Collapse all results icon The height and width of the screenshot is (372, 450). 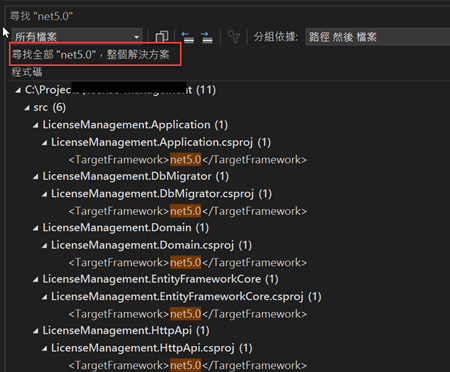point(188,37)
